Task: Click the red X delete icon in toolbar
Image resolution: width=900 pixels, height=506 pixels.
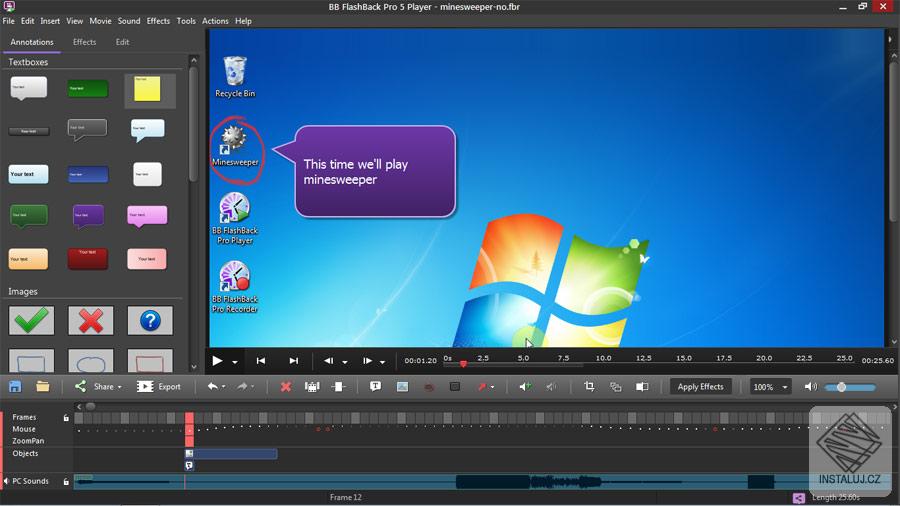Action: (x=286, y=386)
